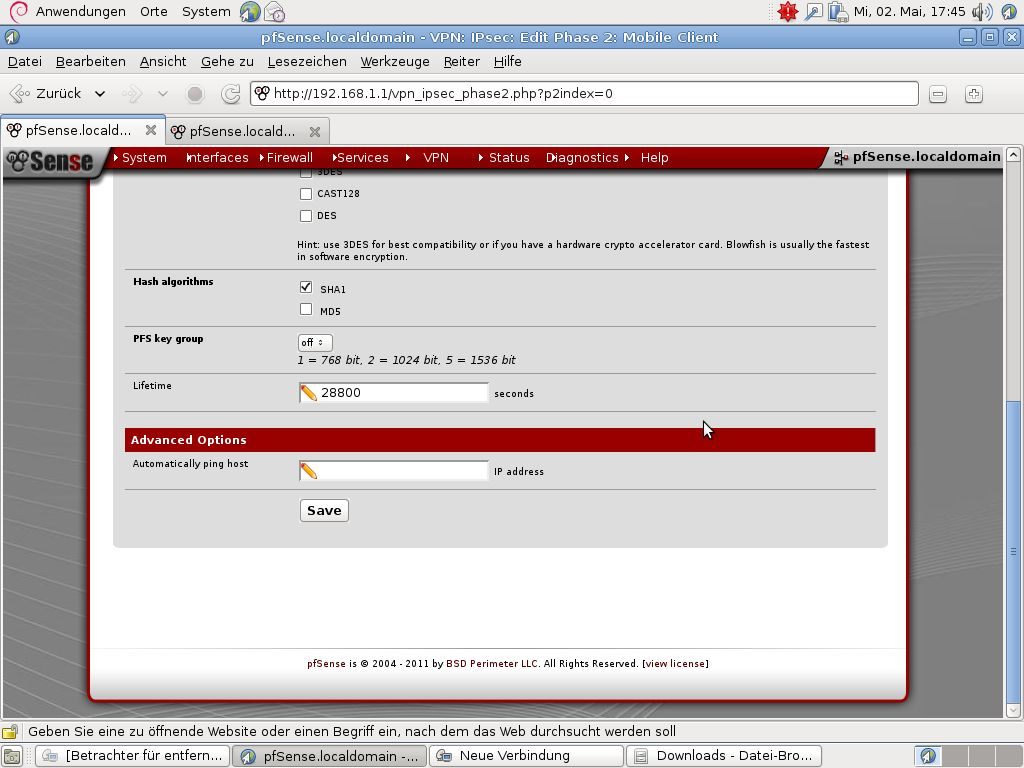This screenshot has height=768, width=1024.
Task: Open the PFS key group dropdown
Action: [315, 342]
